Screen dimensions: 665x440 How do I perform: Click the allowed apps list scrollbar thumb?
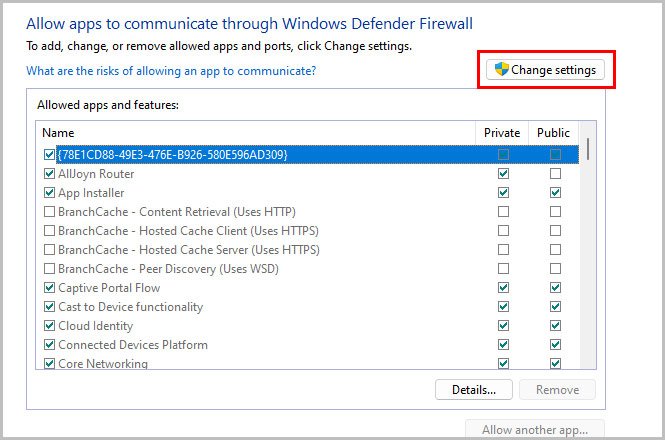(x=588, y=149)
